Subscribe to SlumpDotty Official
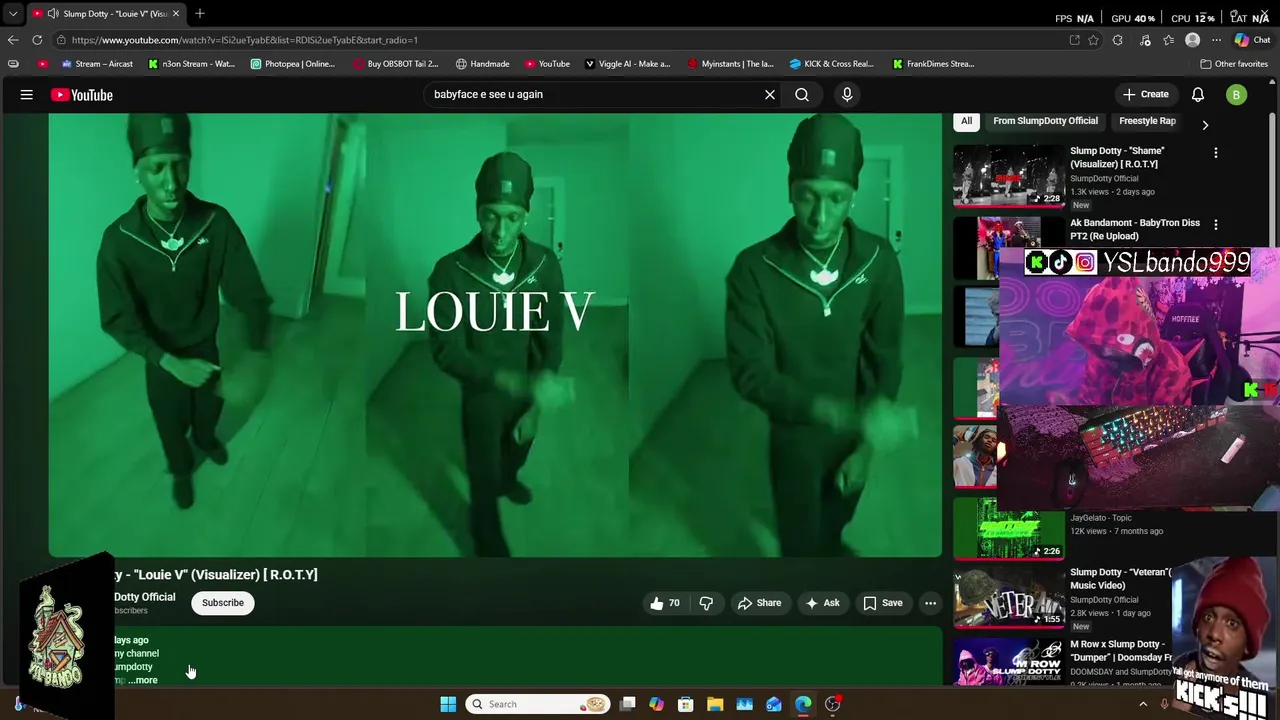Viewport: 1280px width, 720px height. coord(223,603)
